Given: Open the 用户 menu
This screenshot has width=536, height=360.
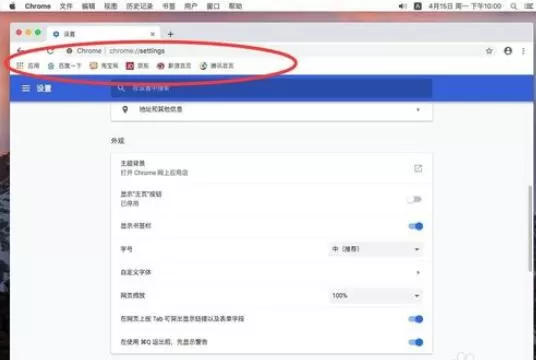Looking at the screenshot, I should point(191,6).
